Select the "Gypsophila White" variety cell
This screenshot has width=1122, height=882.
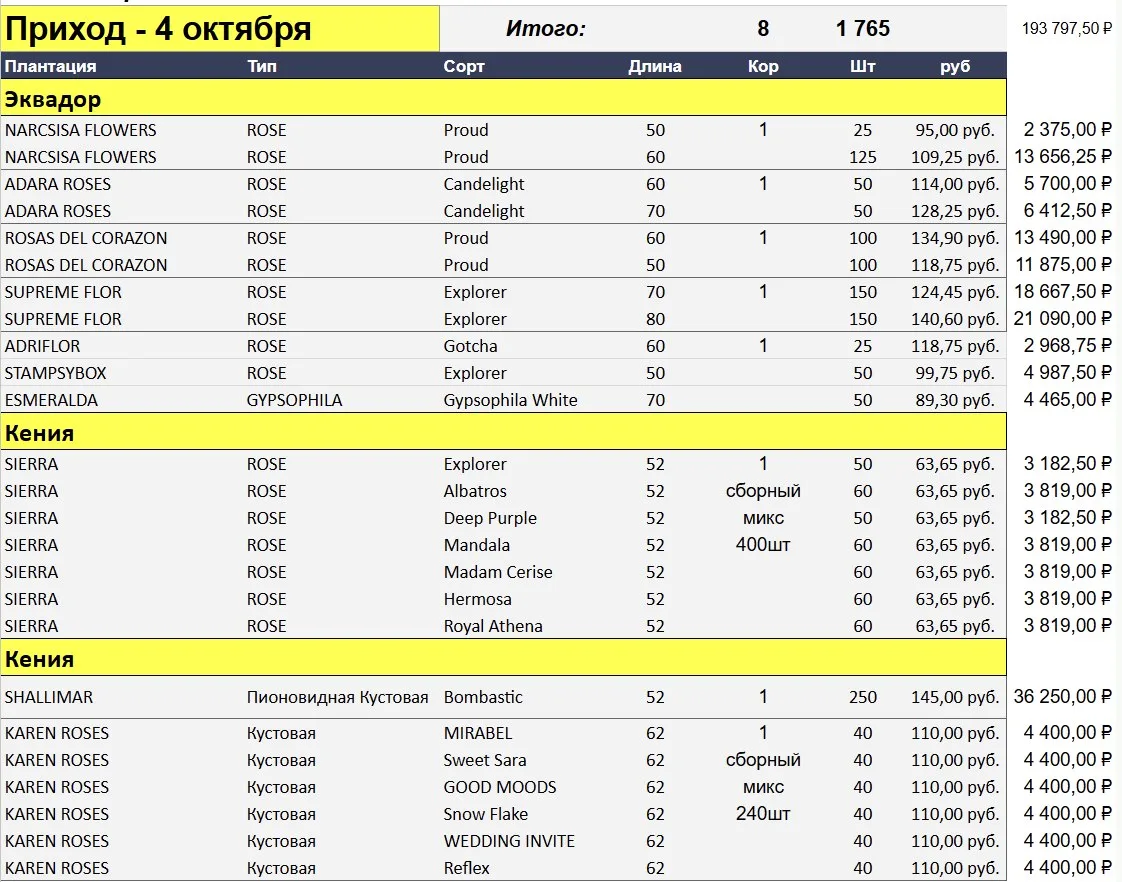click(510, 401)
